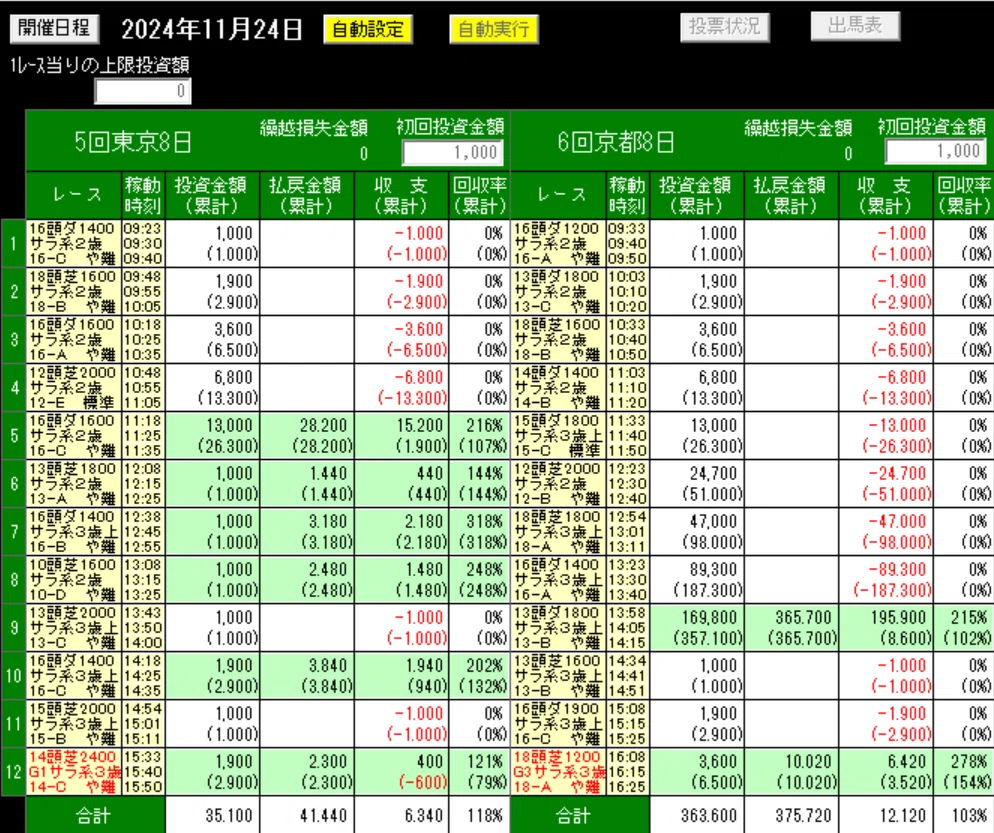Select Kyoto race 2 cell 13頭ダ1800 13-C
Screen dimensions: 994x833
pos(558,292)
